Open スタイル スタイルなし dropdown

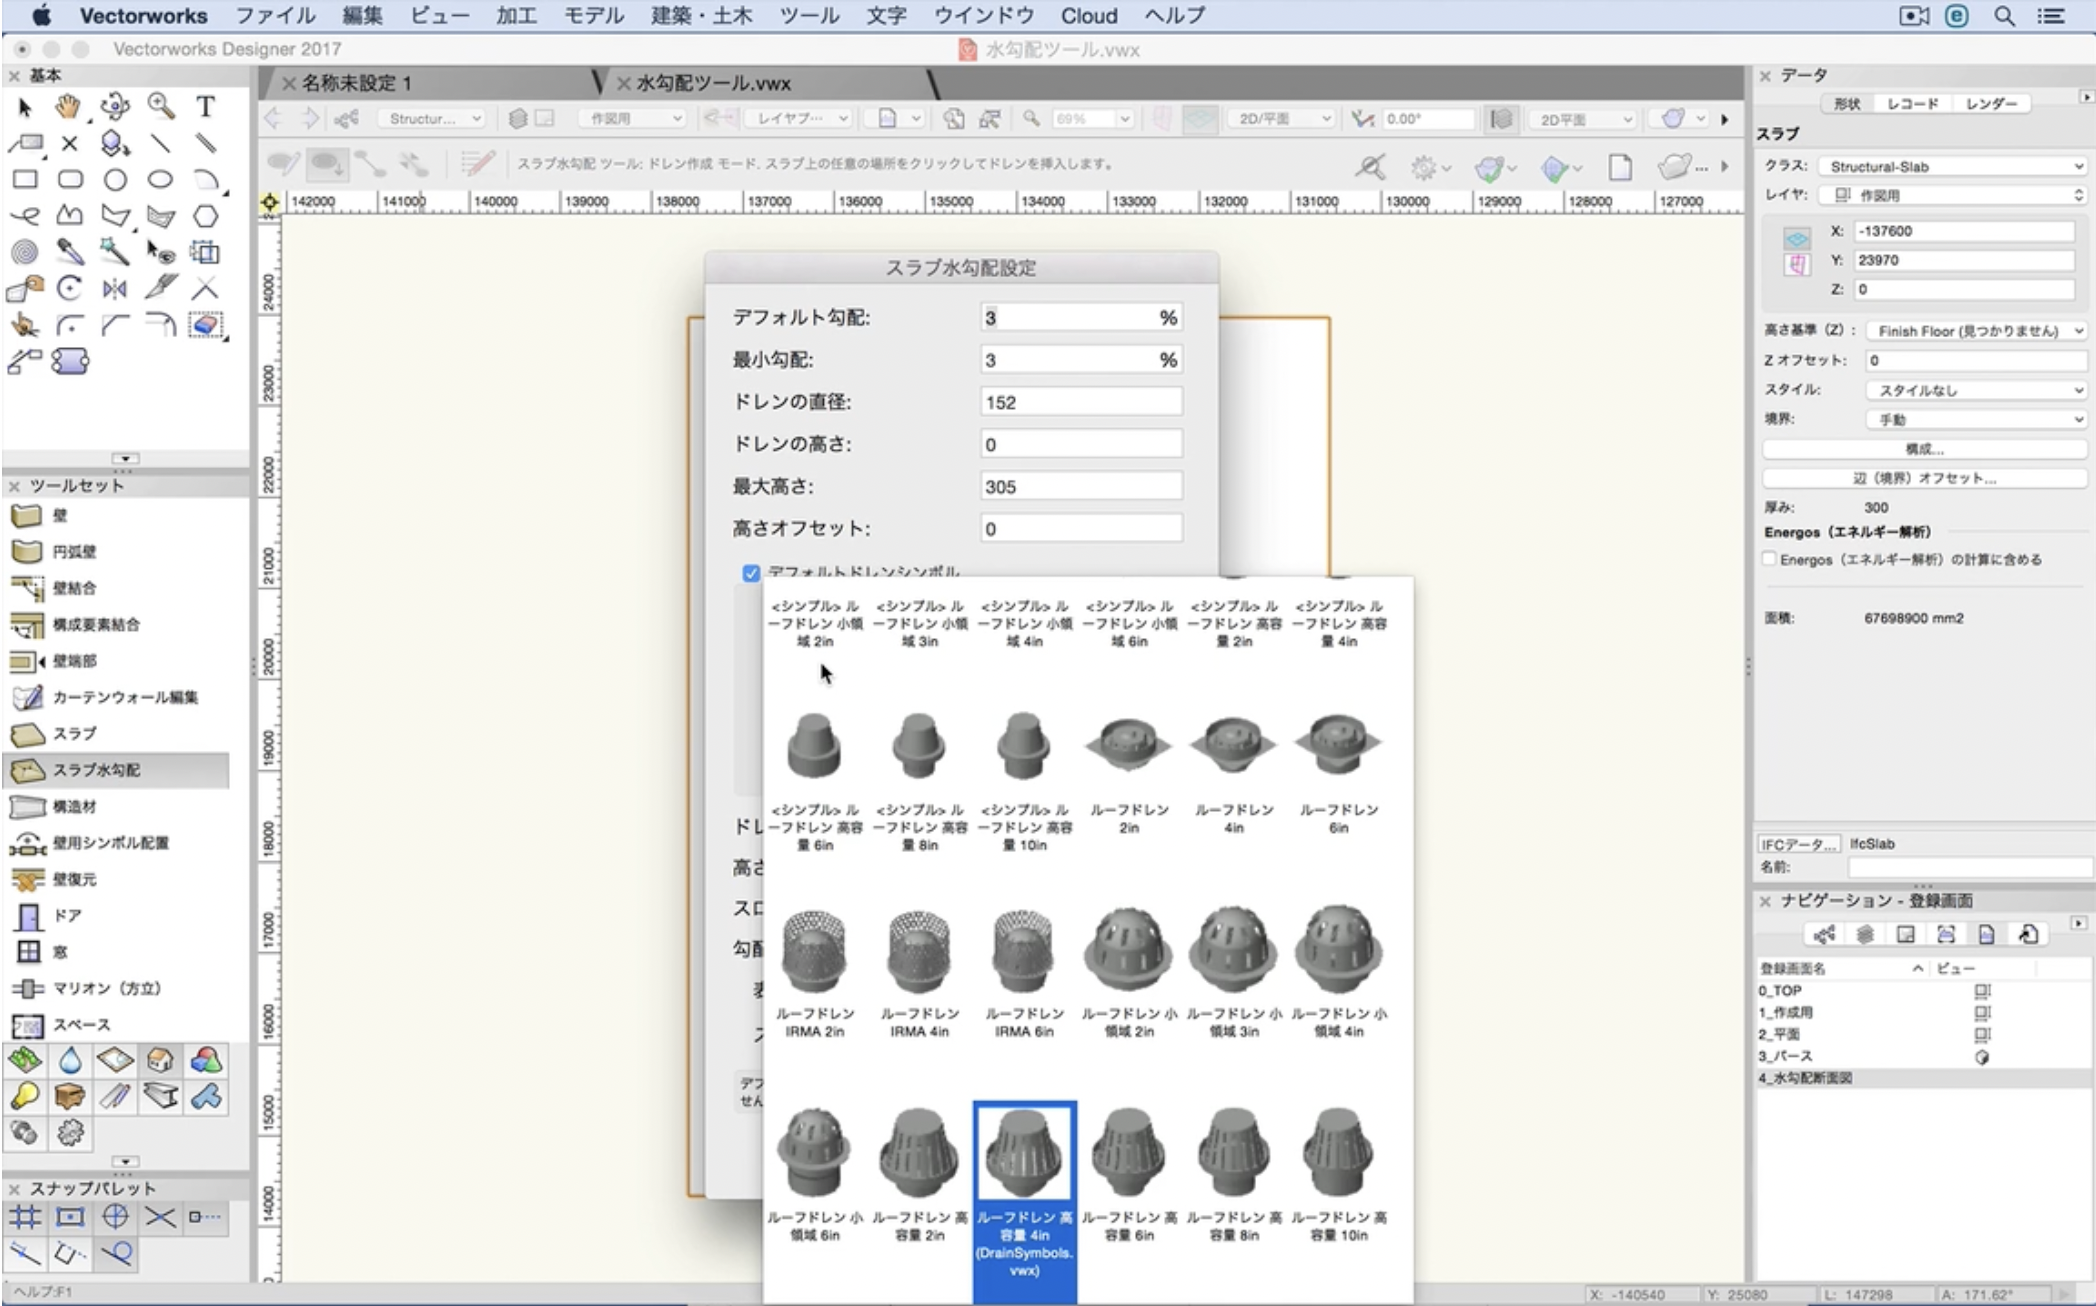click(x=1977, y=390)
